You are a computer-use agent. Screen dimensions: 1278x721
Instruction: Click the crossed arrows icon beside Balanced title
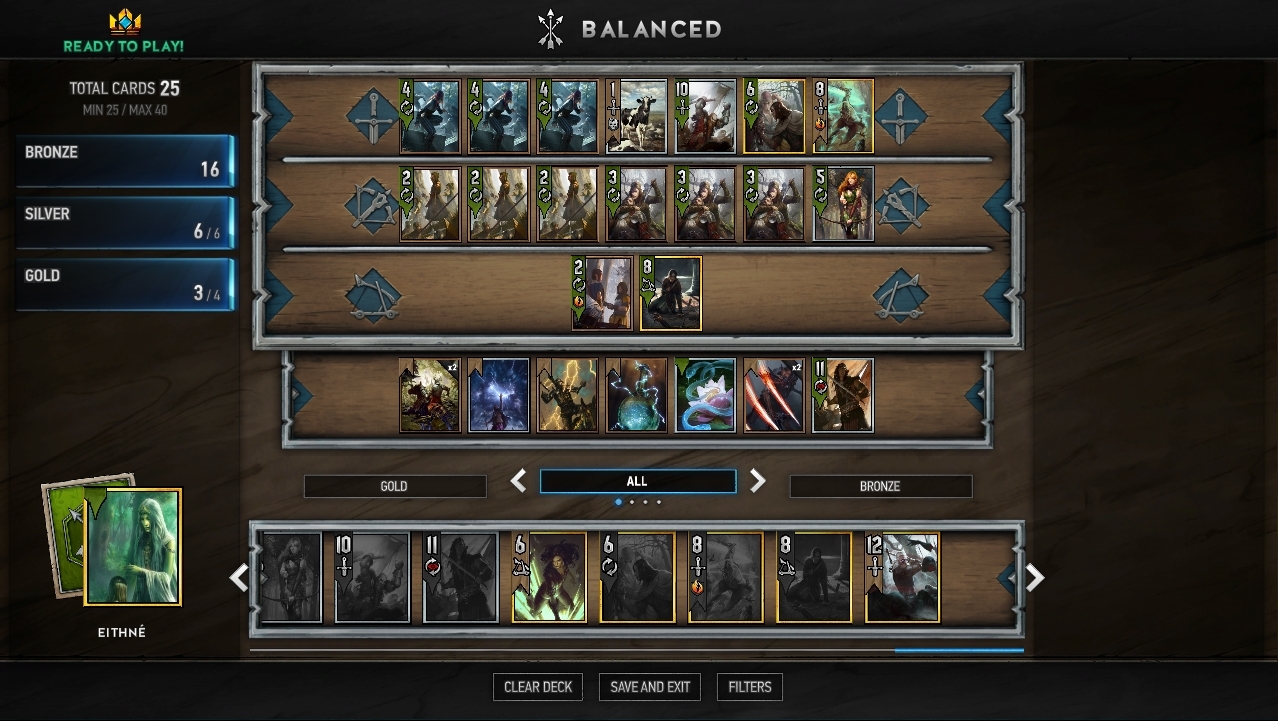tap(550, 29)
